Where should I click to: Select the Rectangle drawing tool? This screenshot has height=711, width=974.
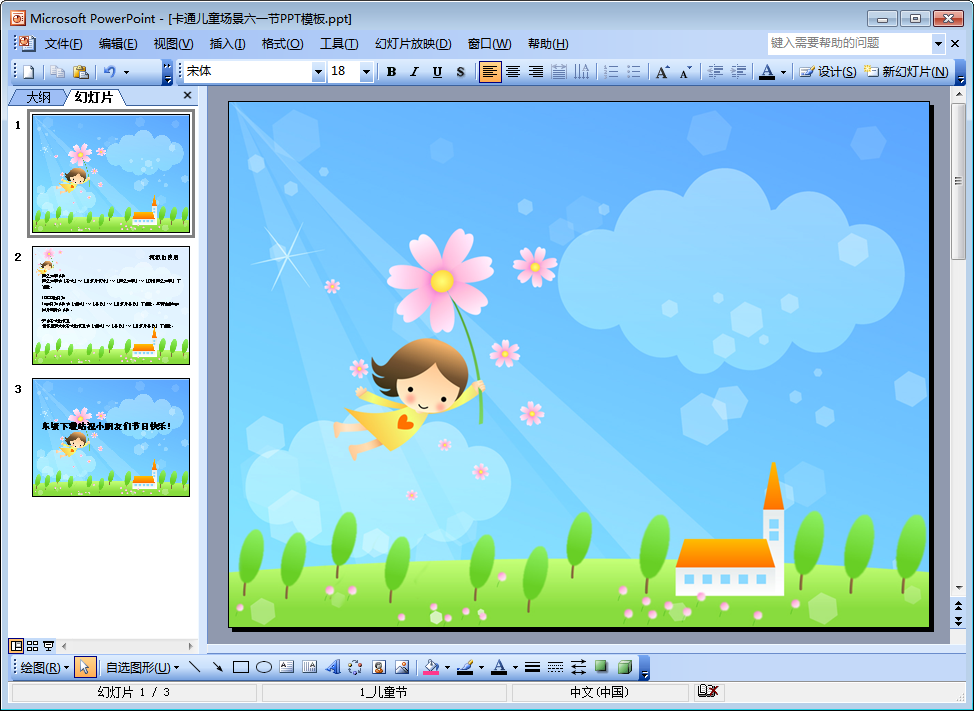(x=240, y=668)
